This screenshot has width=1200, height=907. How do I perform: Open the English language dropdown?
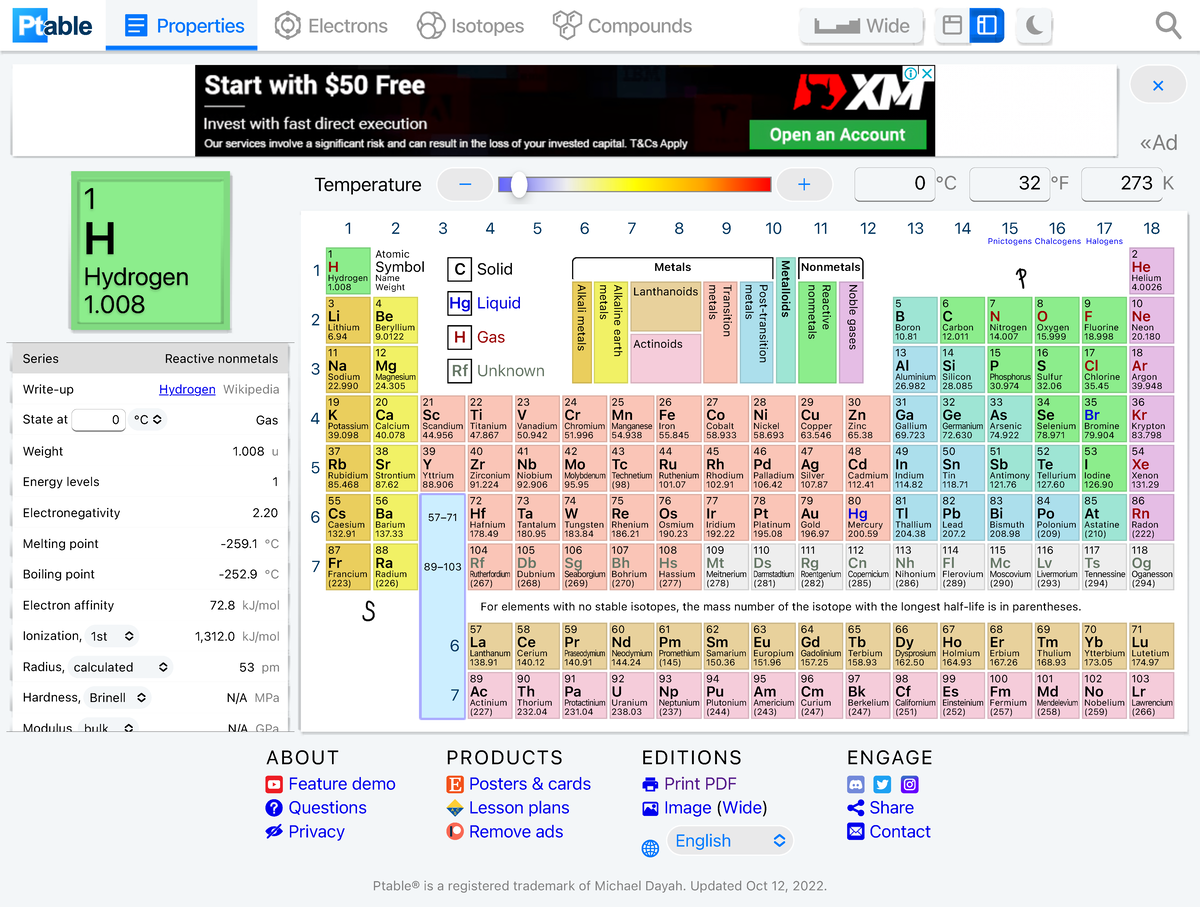[x=729, y=841]
